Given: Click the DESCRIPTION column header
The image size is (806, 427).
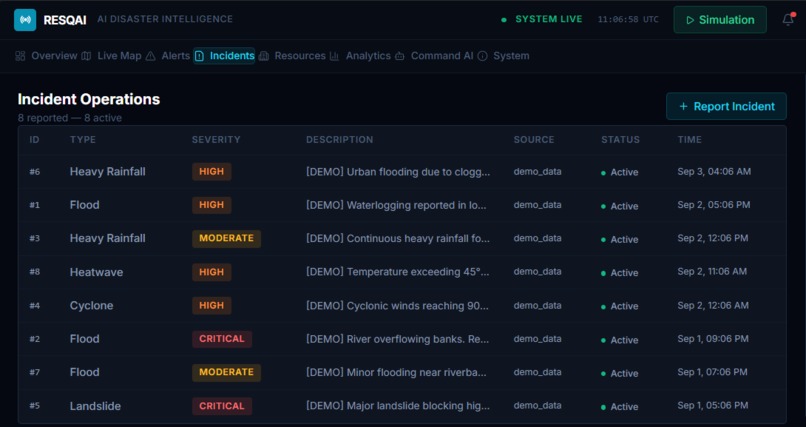Looking at the screenshot, I should 340,140.
